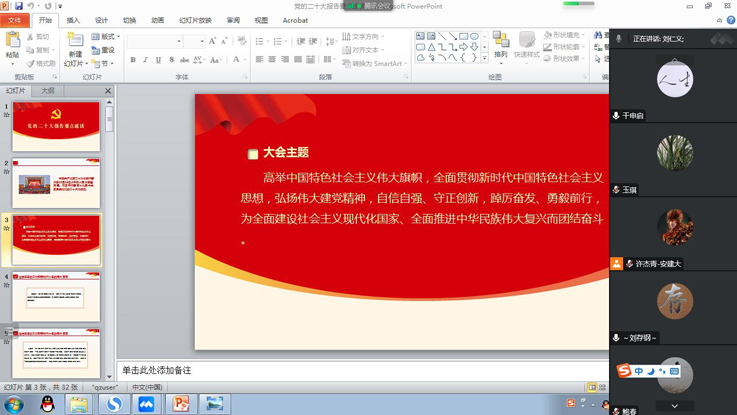Click the Paste (粘贴) icon
The width and height of the screenshot is (737, 415).
[12, 43]
